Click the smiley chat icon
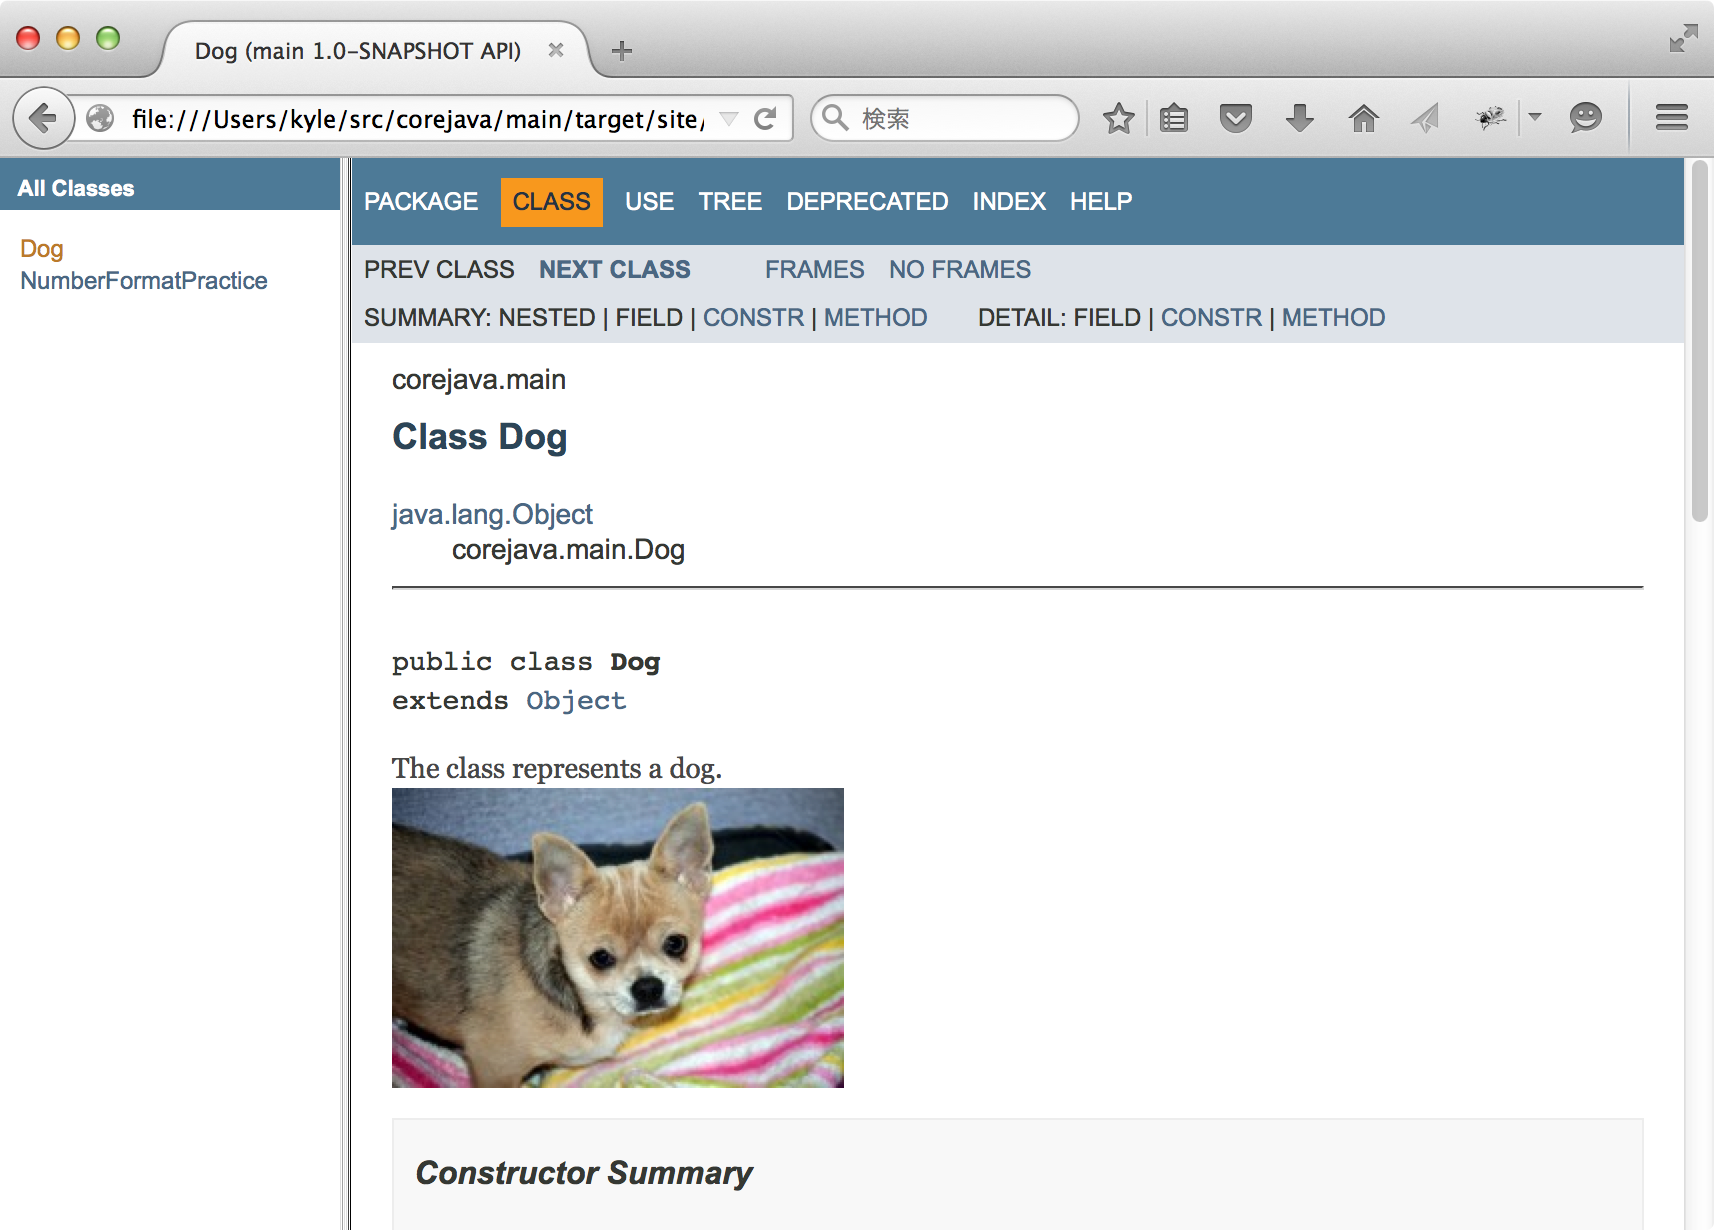This screenshot has width=1714, height=1230. 1585,118
